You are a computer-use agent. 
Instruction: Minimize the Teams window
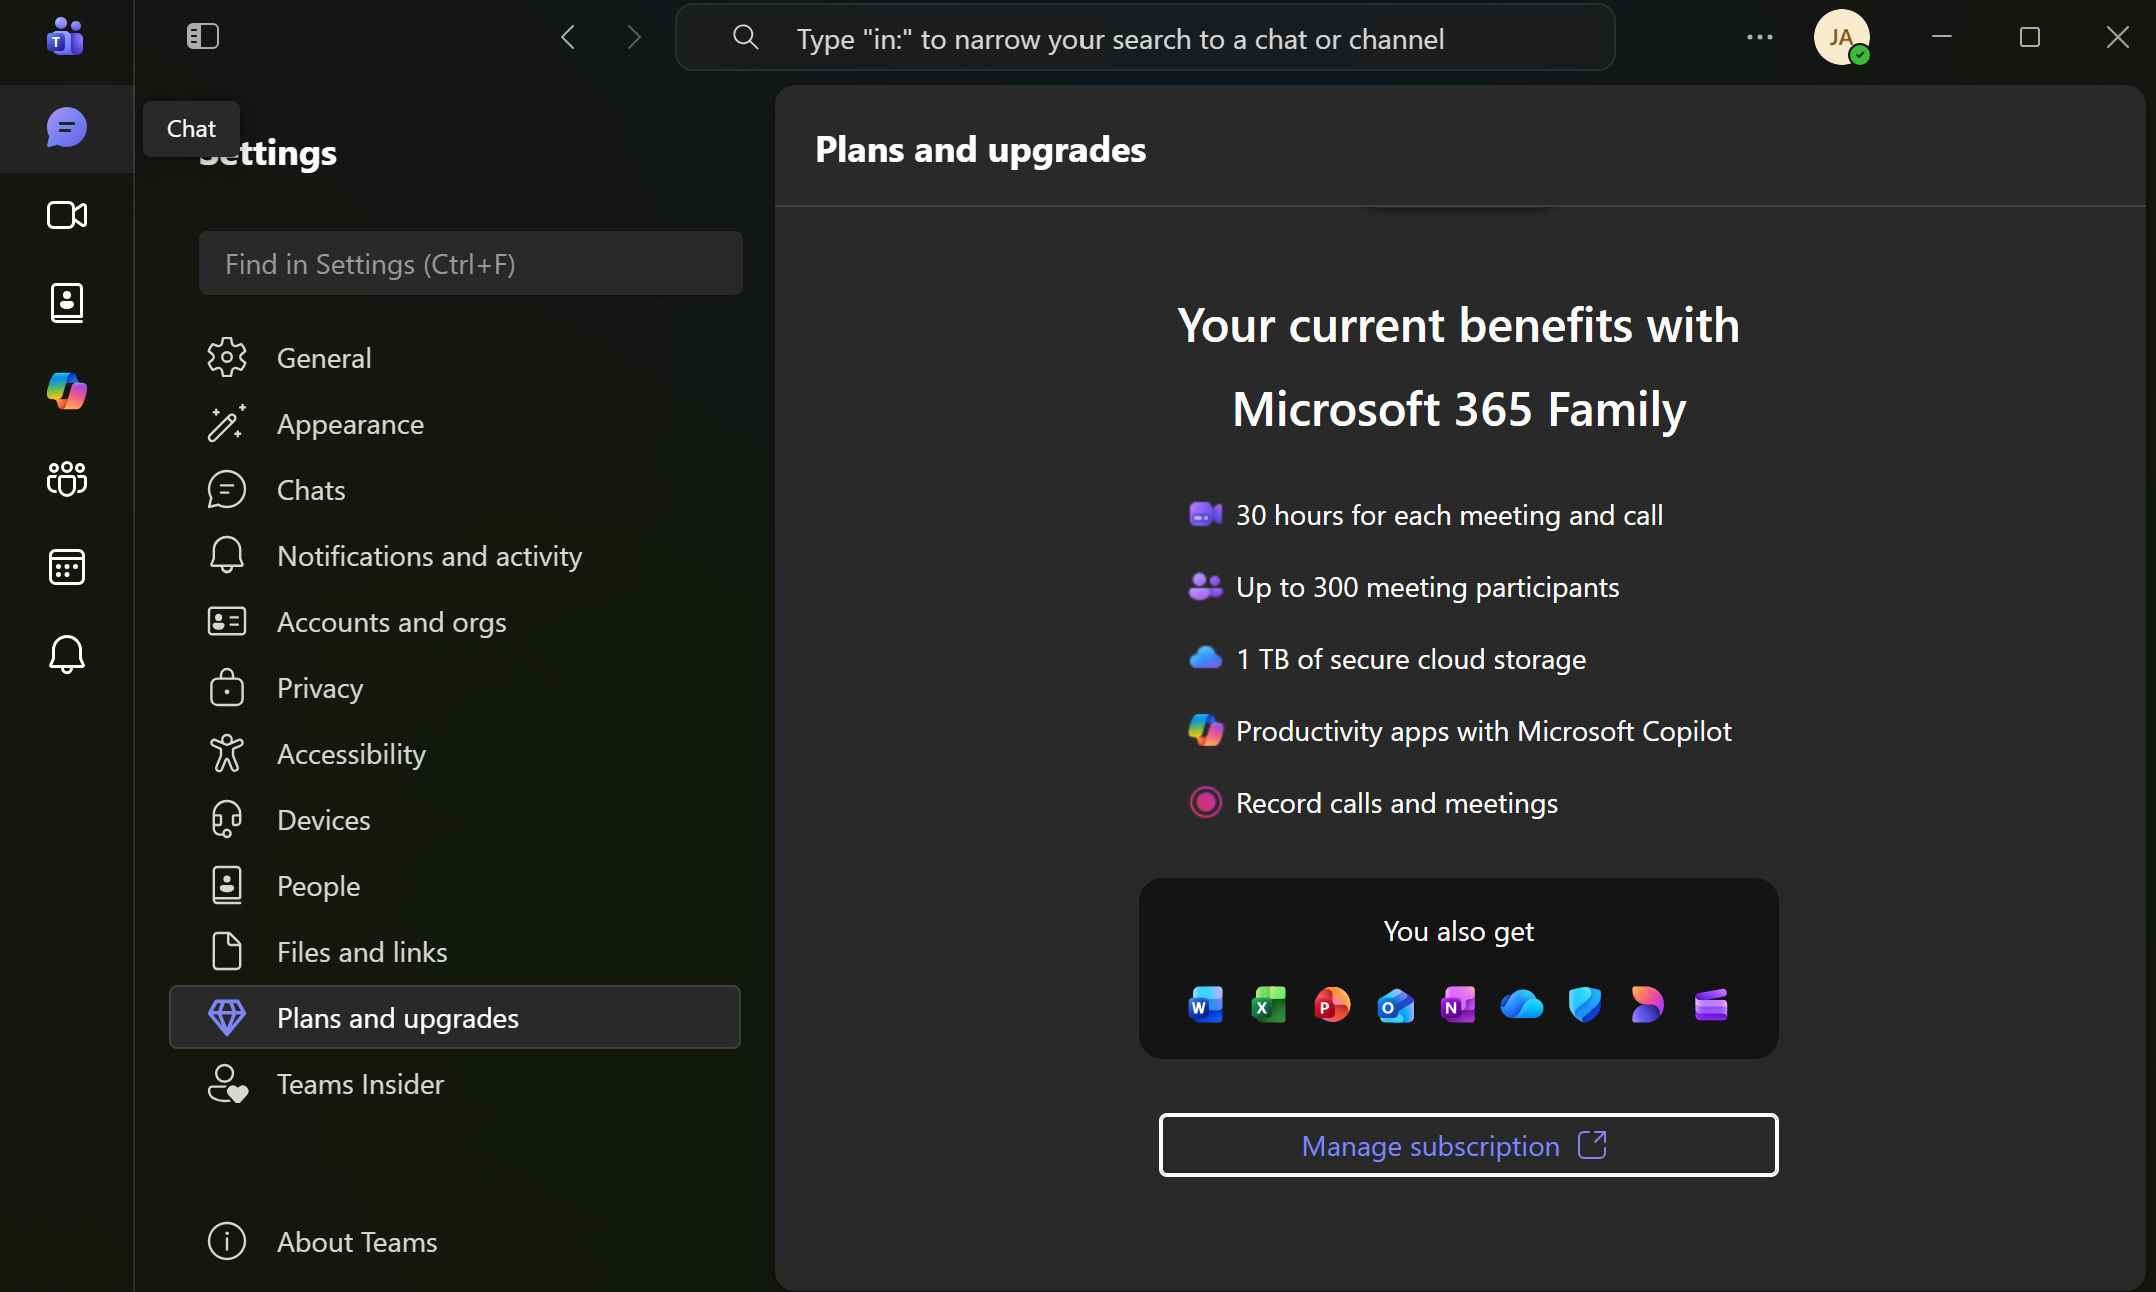pyautogui.click(x=1942, y=37)
